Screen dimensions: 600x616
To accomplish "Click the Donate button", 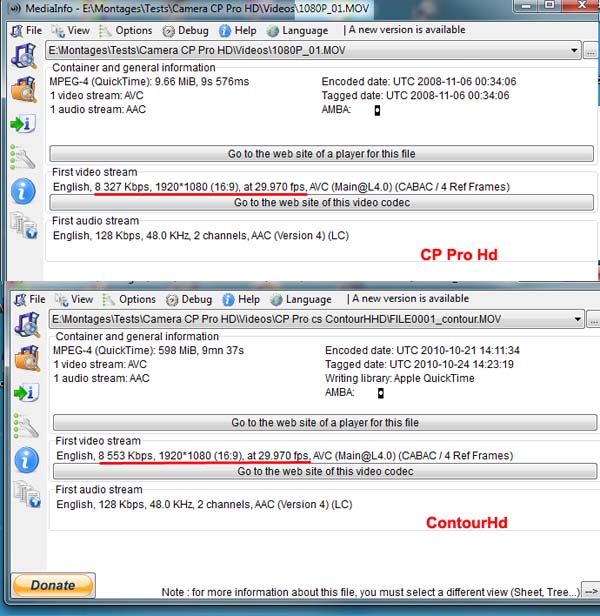I will (x=53, y=585).
